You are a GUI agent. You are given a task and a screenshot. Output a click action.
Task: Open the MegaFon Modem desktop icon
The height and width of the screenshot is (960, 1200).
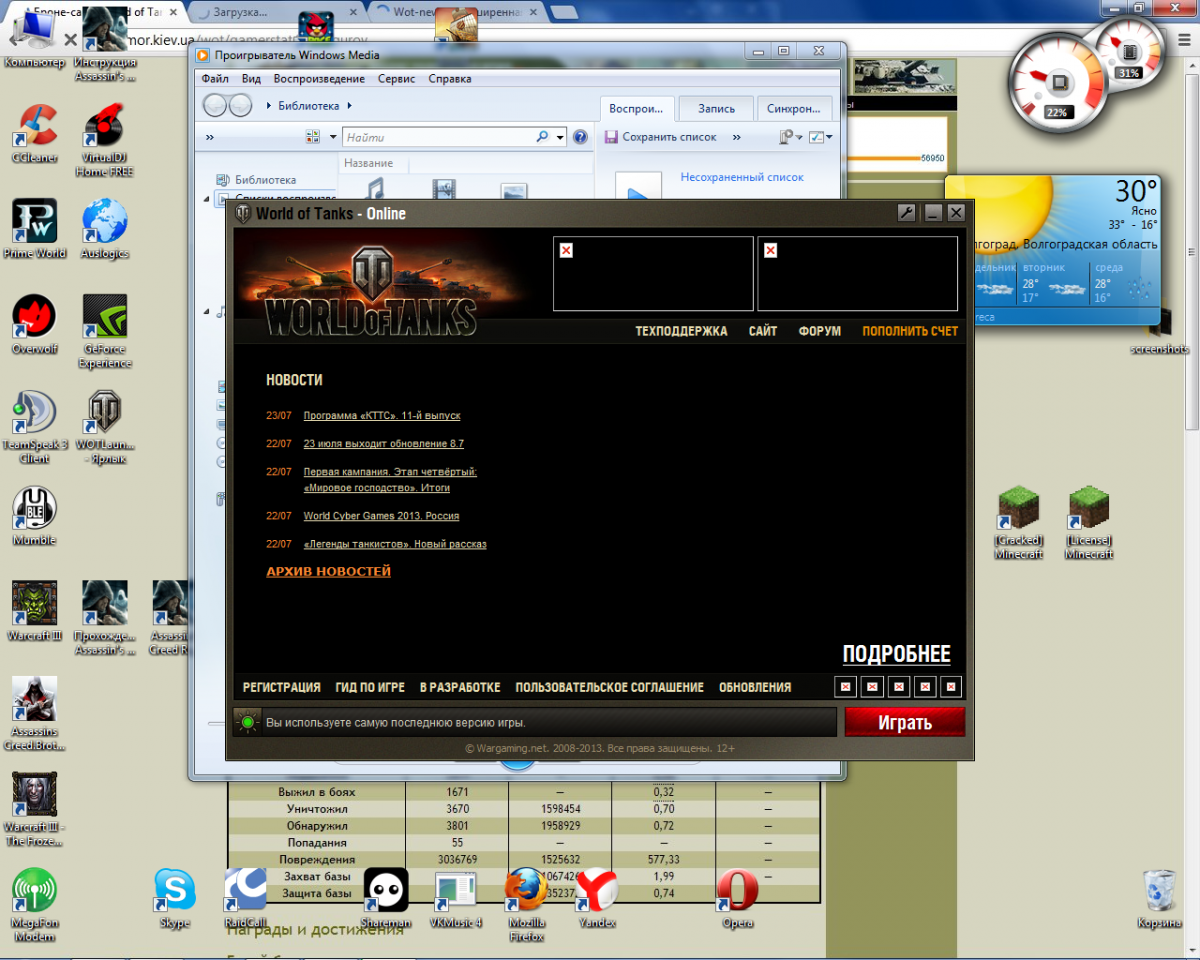[x=35, y=905]
